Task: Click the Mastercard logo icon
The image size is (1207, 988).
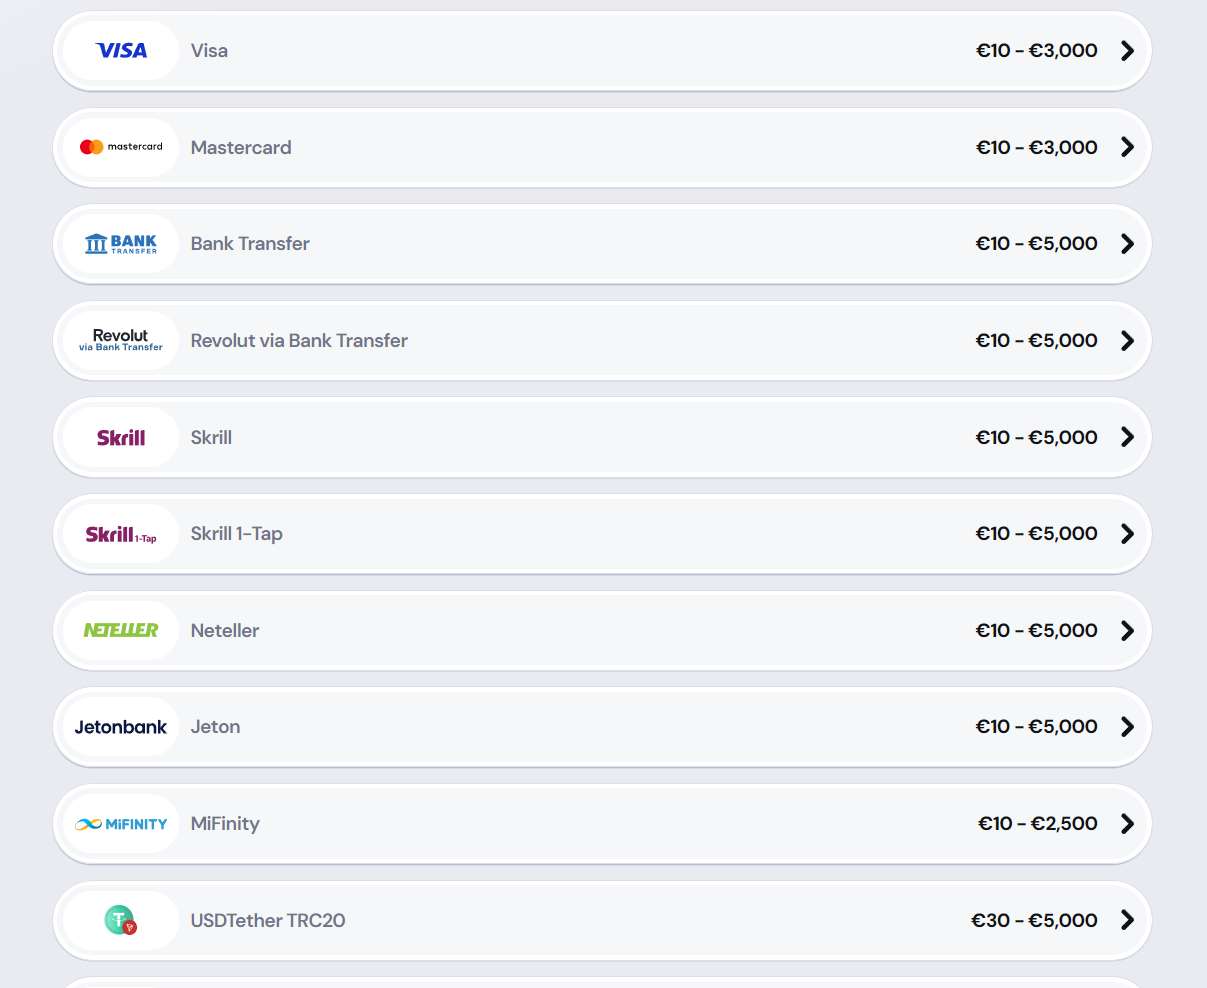Action: 121,147
